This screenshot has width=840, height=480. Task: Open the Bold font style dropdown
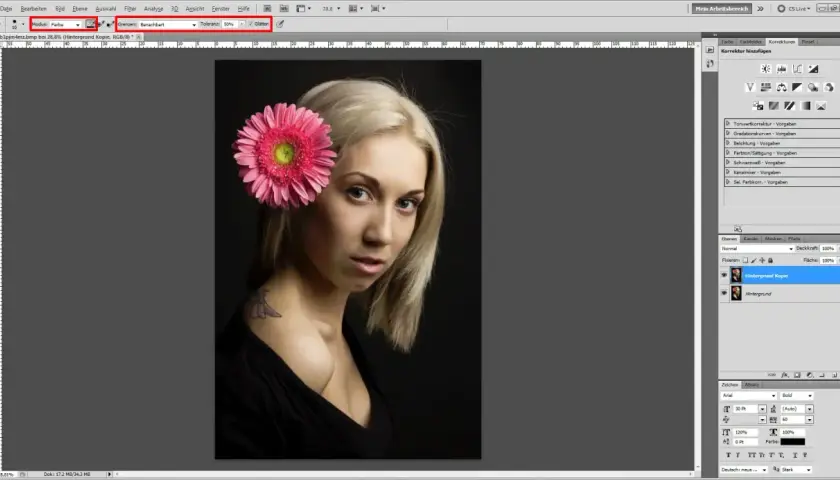coord(797,395)
